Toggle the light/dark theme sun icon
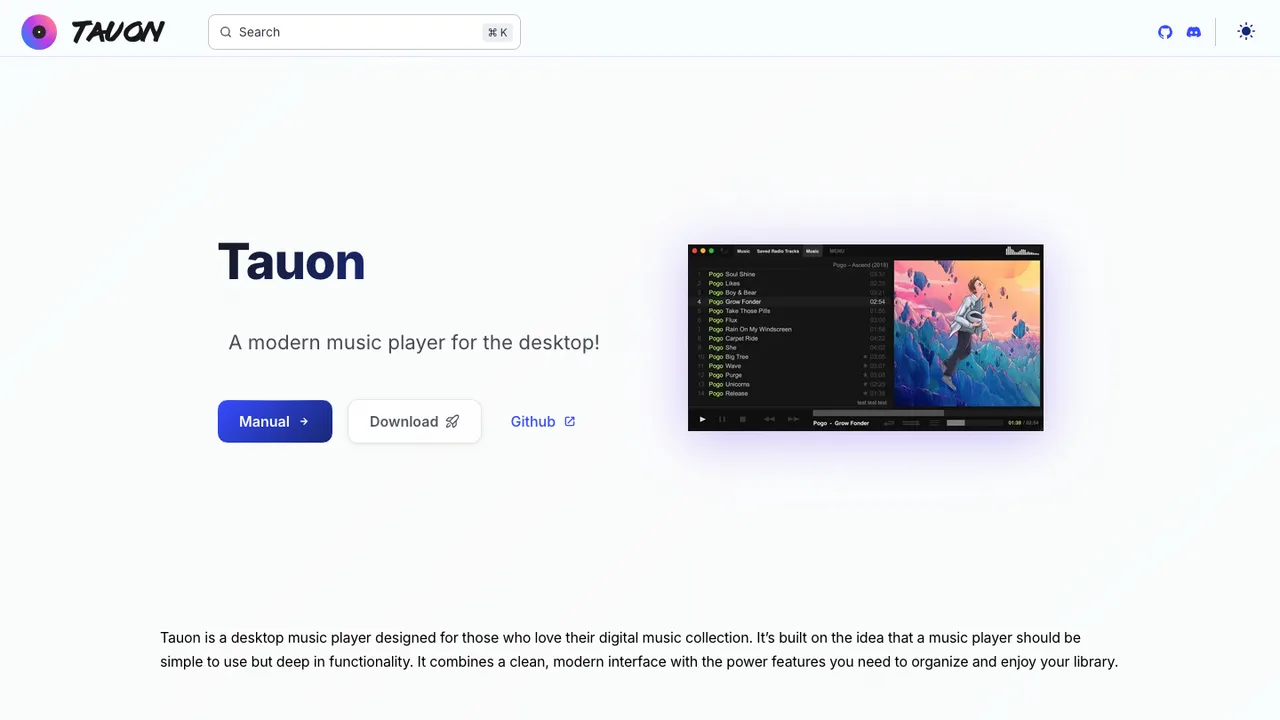The width and height of the screenshot is (1280, 720). 1246,32
